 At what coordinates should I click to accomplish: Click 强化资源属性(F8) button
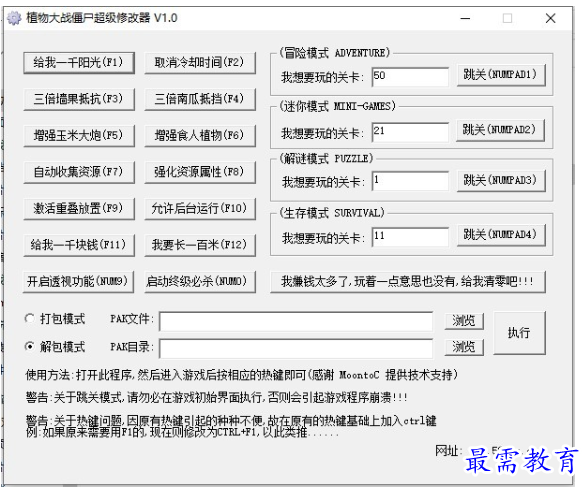point(200,172)
